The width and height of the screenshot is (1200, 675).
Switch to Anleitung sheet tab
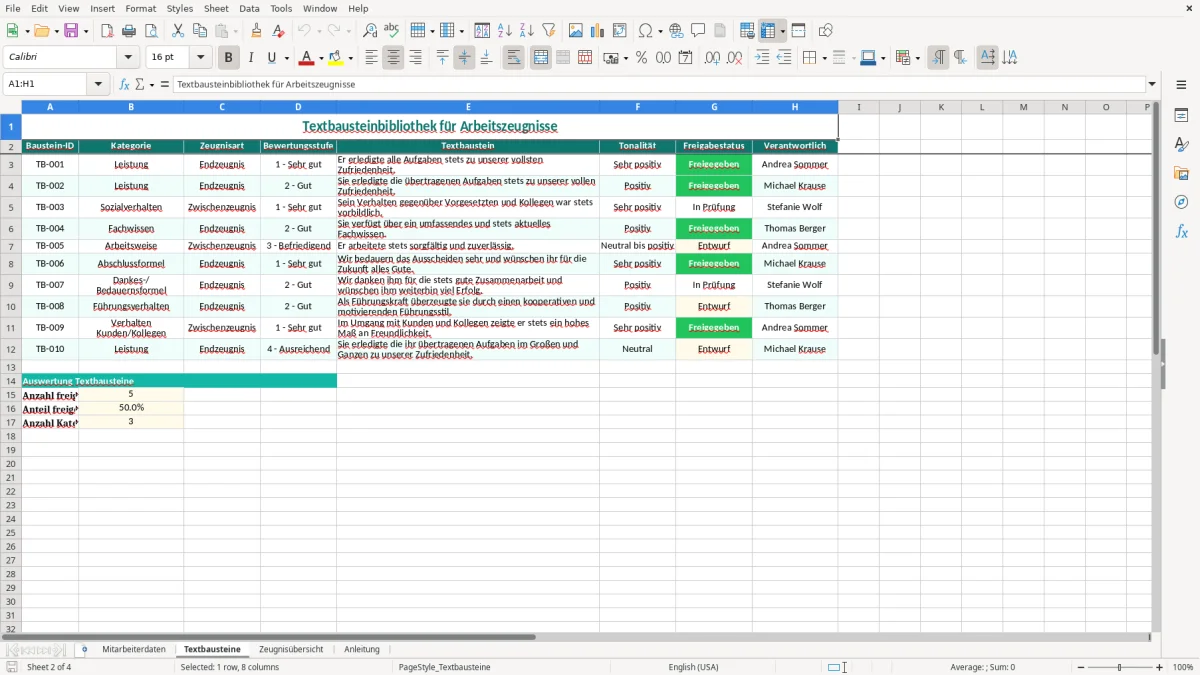362,649
